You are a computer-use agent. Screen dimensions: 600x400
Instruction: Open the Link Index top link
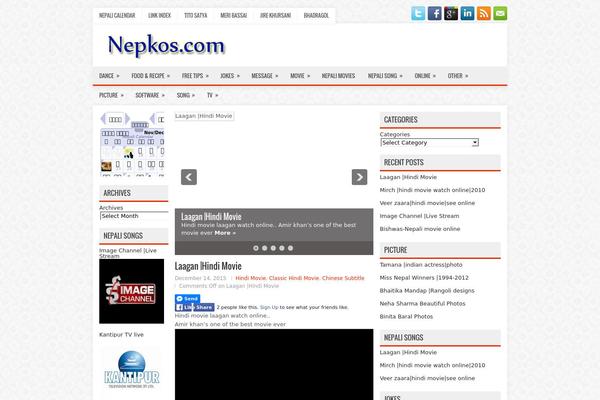click(160, 15)
